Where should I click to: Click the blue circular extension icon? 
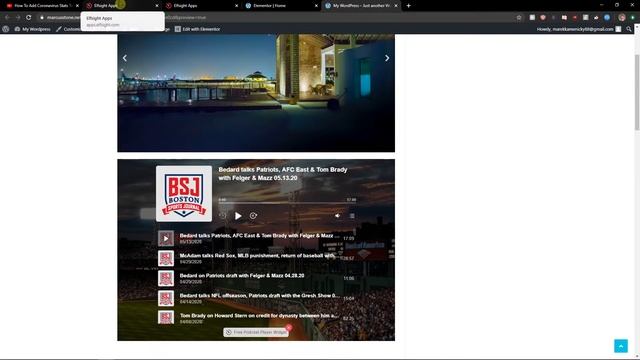(x=607, y=18)
